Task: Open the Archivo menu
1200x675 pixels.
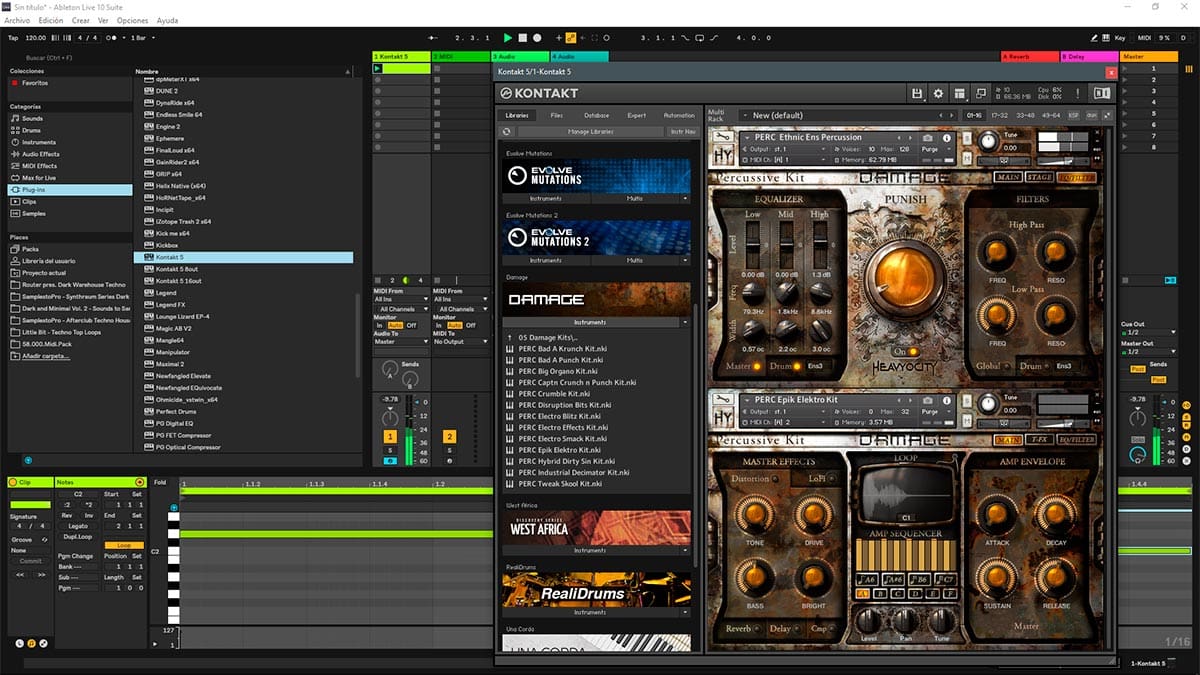Action: [17, 20]
